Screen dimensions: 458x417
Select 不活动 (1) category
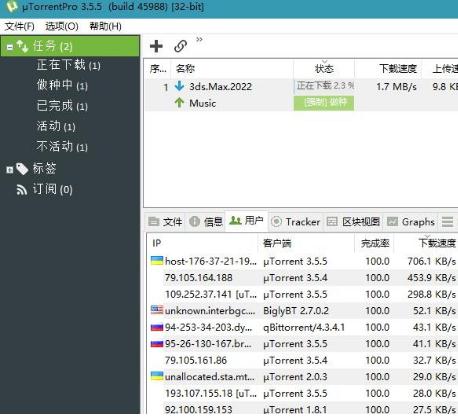62,146
